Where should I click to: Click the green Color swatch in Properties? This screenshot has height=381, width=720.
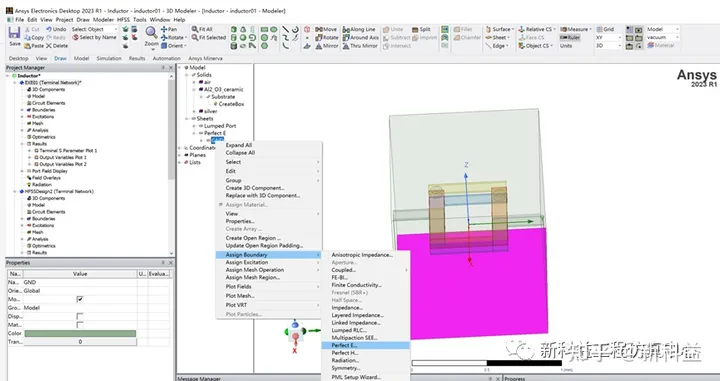80,333
